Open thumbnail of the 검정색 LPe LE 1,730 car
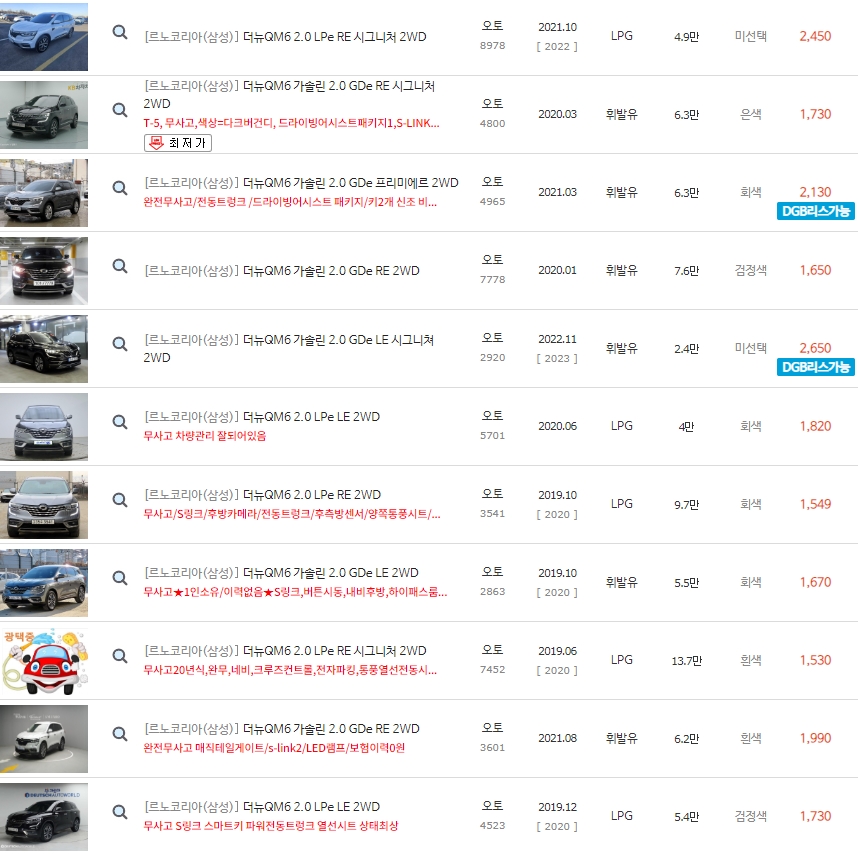858x854 pixels. [x=44, y=816]
